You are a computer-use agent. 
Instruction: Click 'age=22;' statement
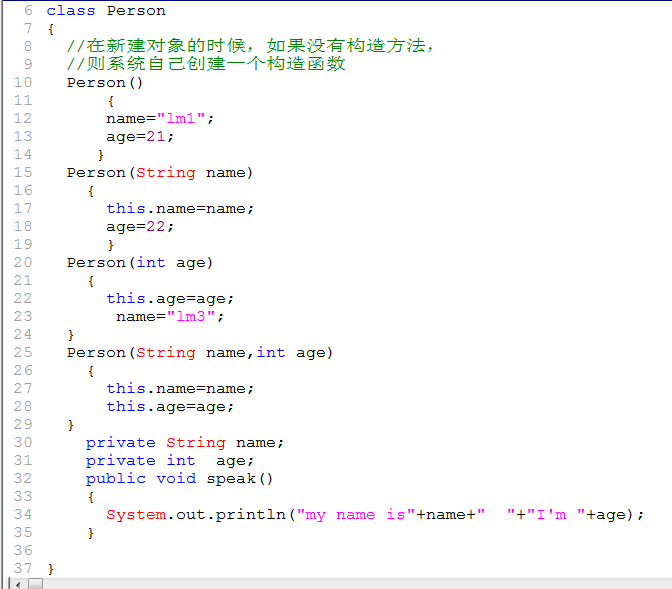(140, 227)
